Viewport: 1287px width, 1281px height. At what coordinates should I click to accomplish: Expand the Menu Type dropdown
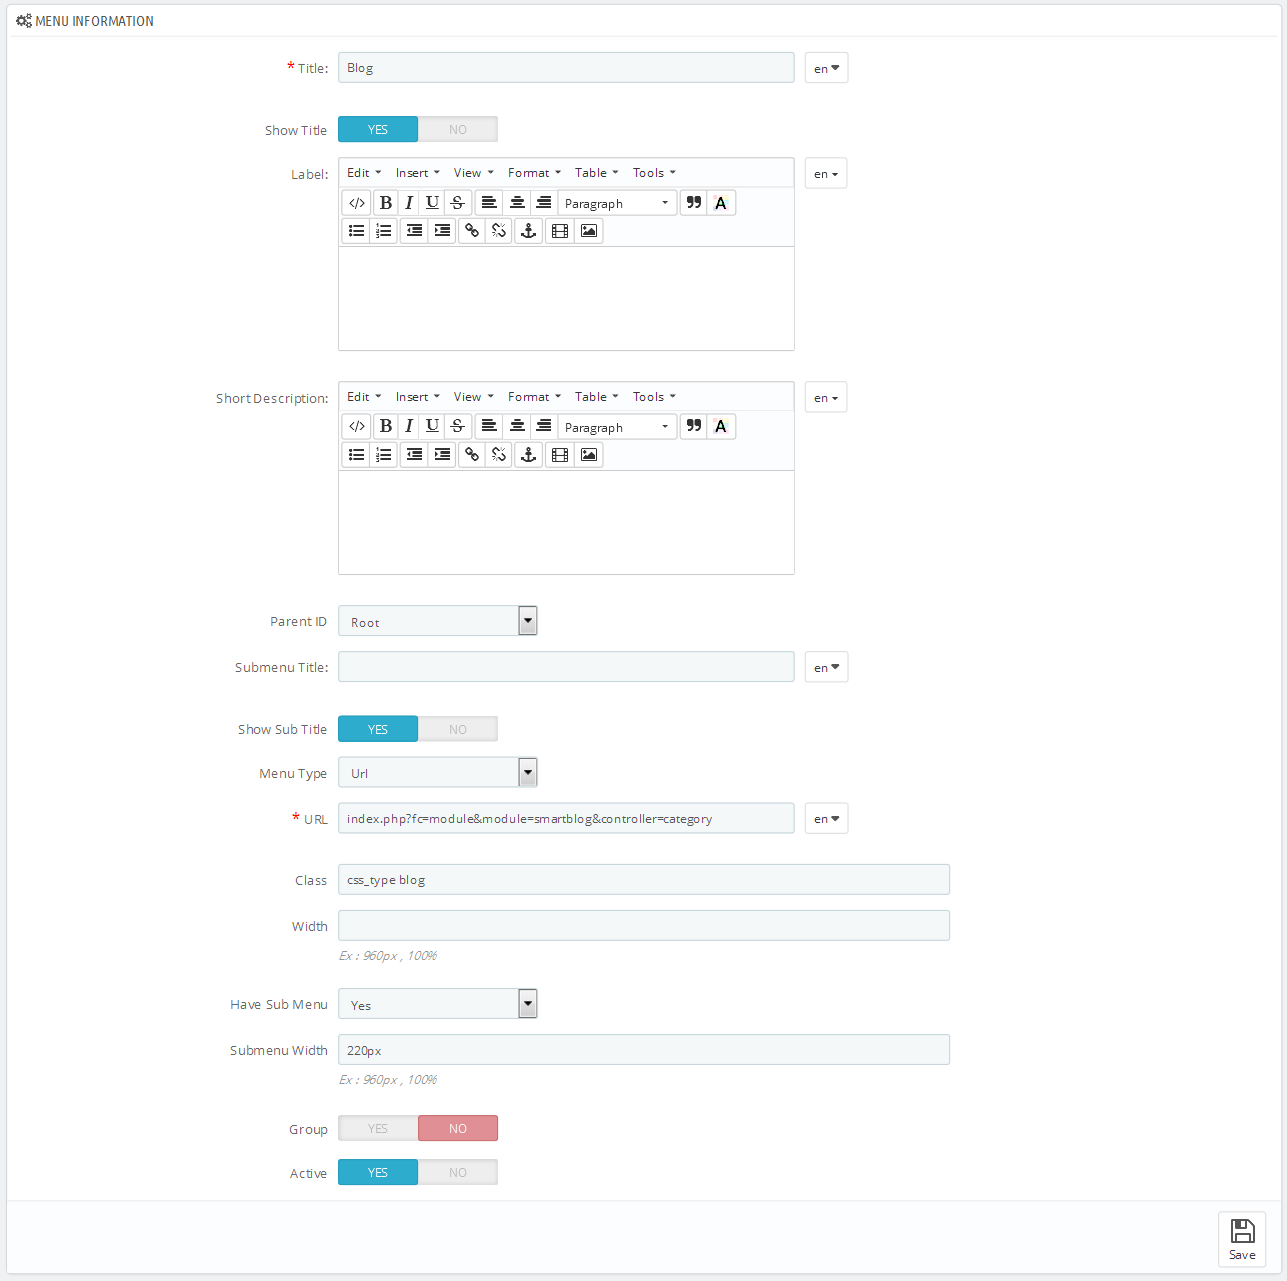pos(438,773)
